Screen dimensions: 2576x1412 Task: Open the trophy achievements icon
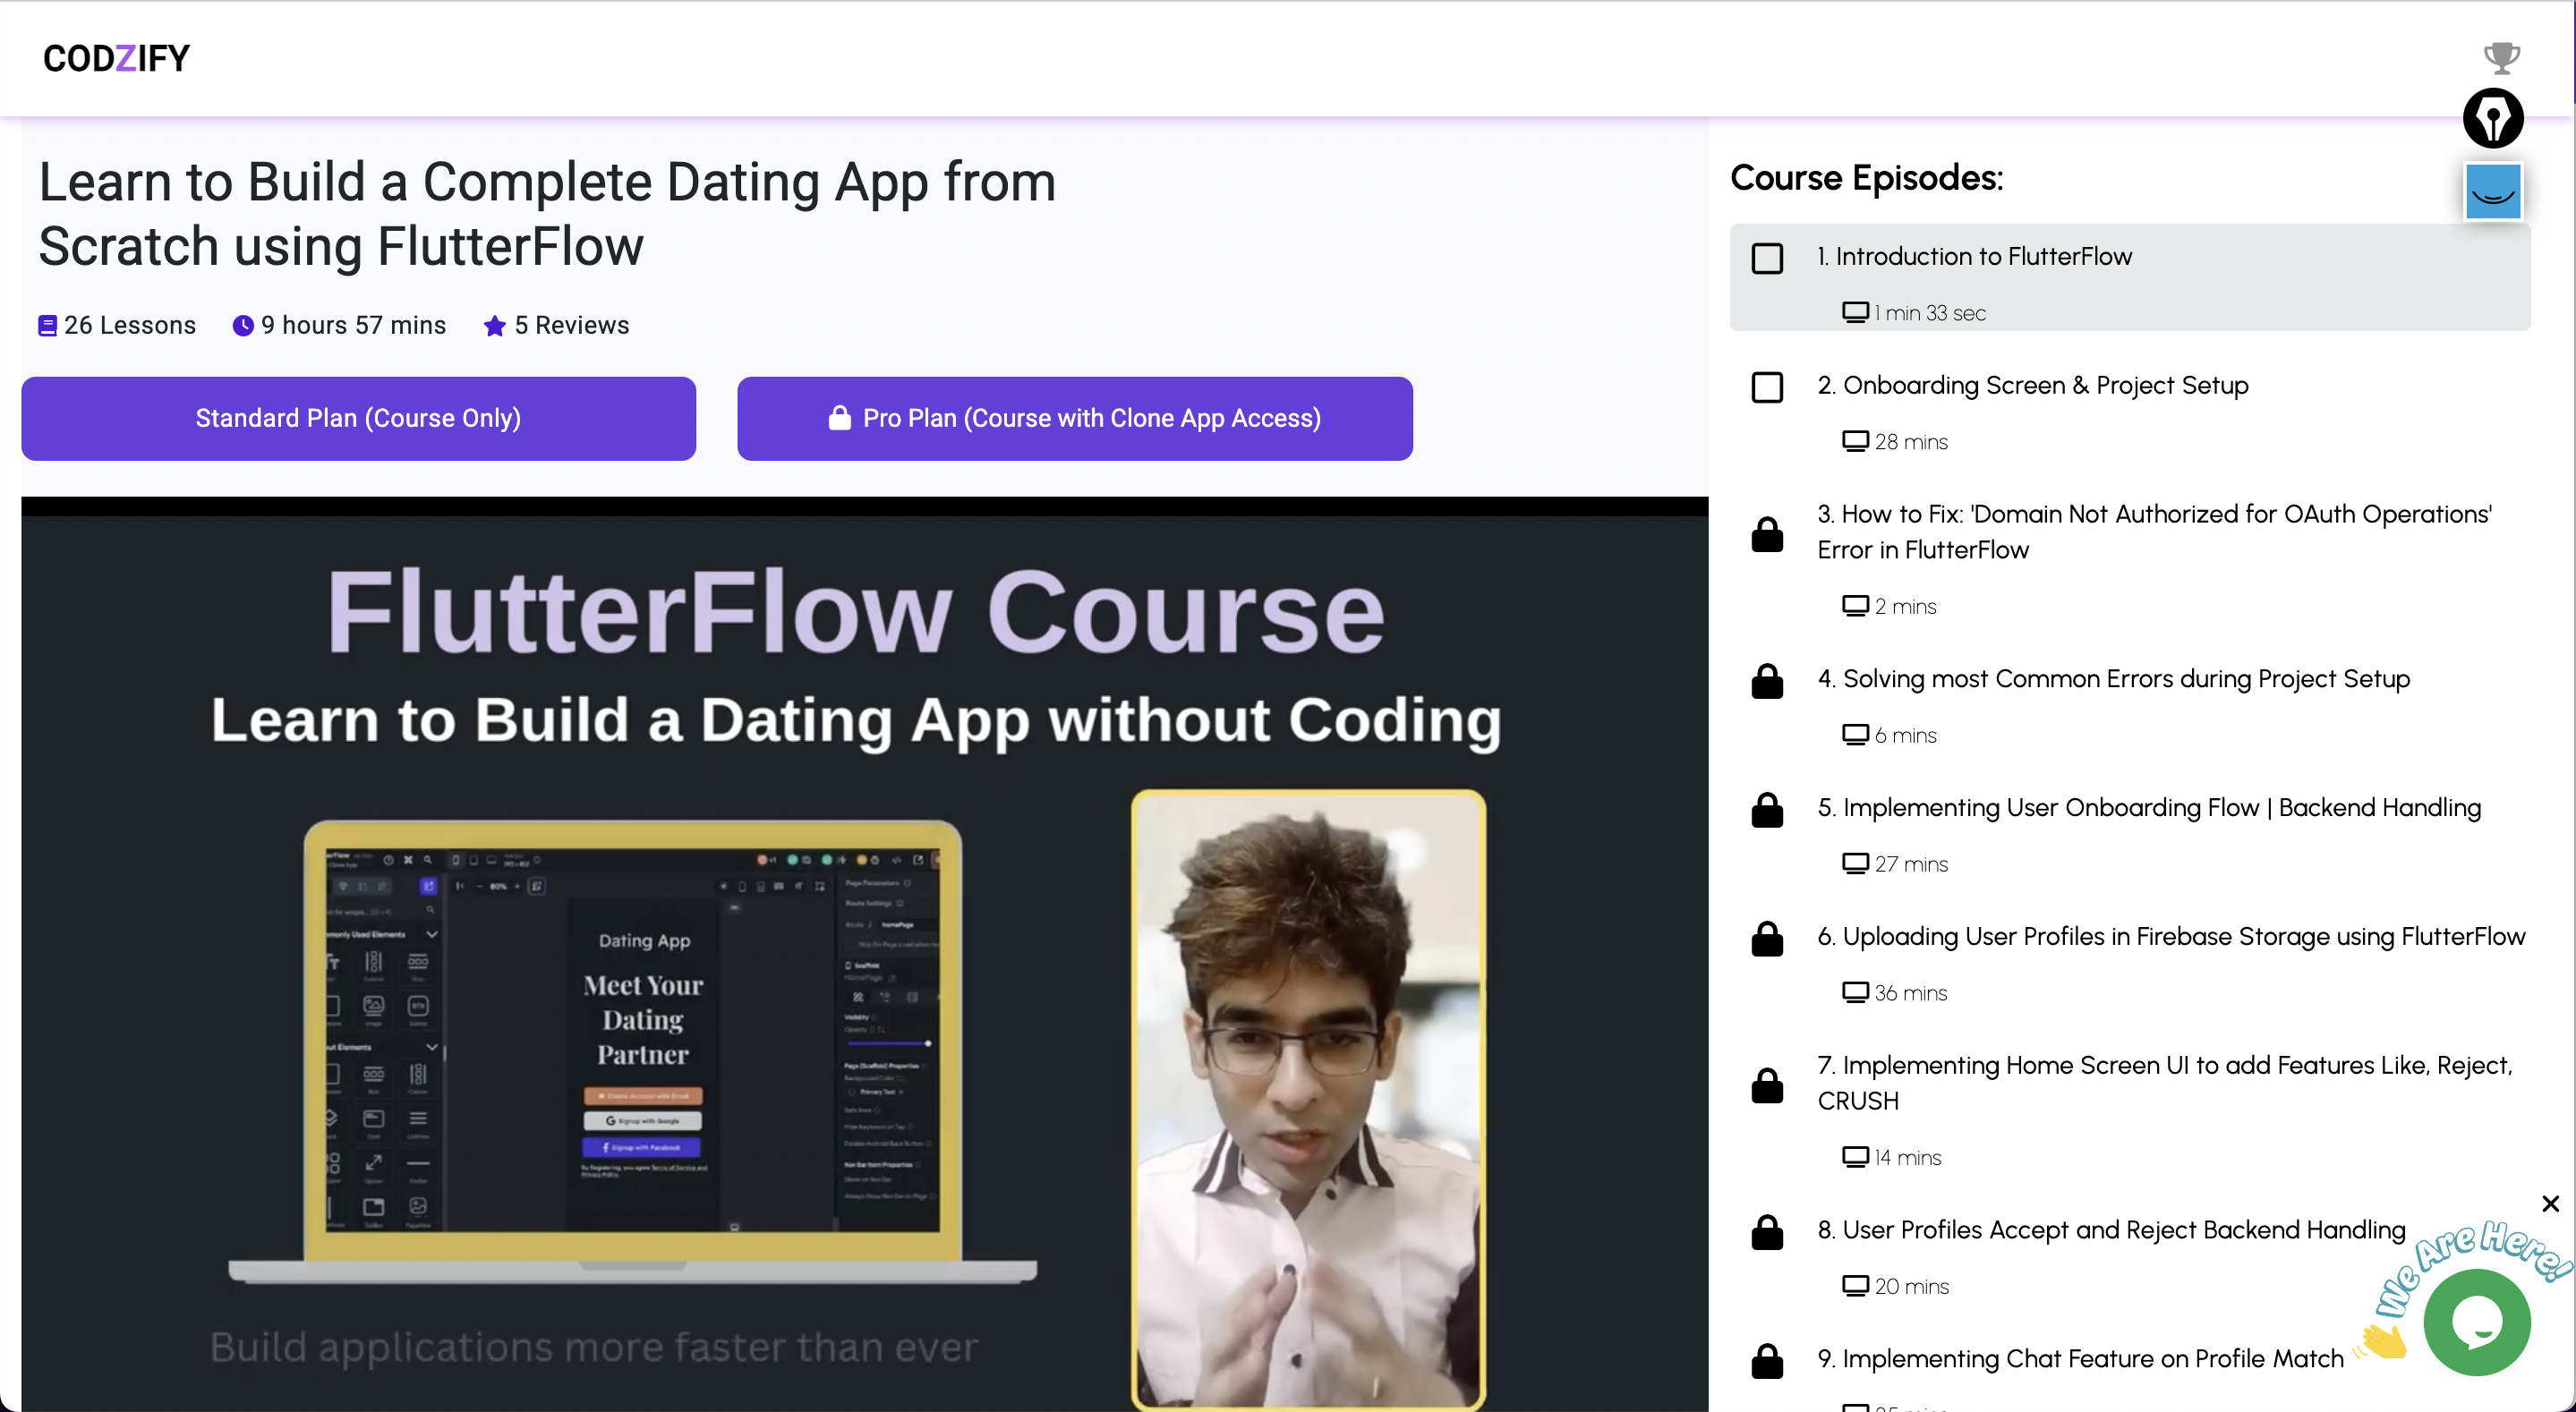click(x=2501, y=57)
